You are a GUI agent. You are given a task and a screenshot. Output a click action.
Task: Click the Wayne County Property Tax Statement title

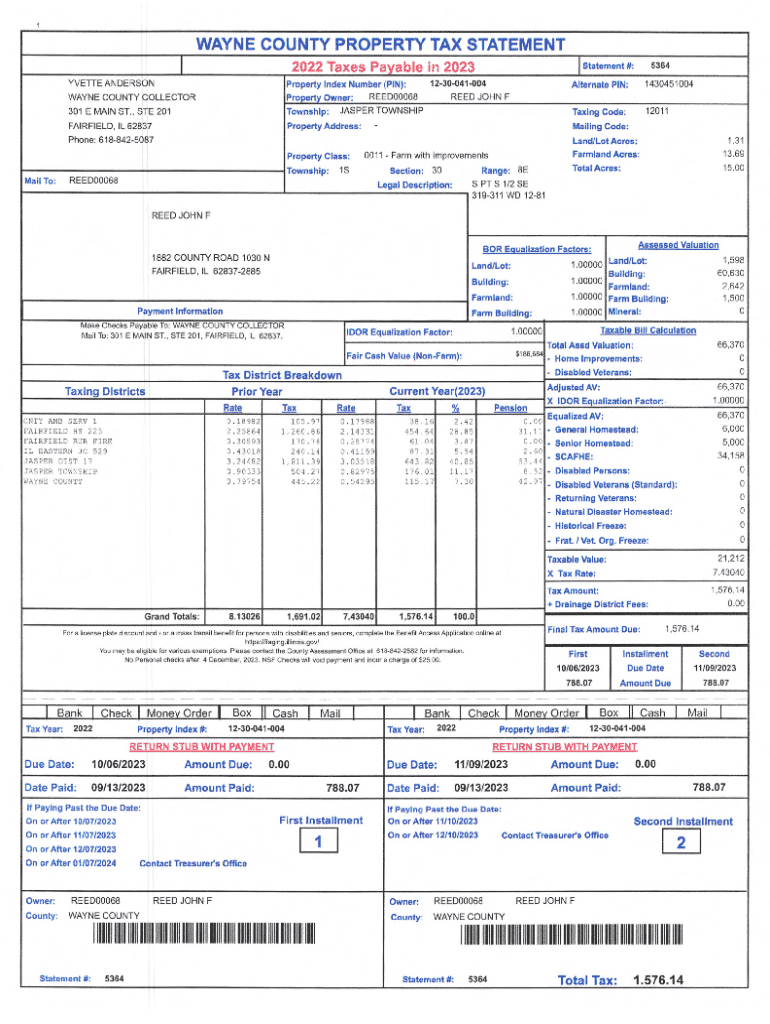(379, 45)
